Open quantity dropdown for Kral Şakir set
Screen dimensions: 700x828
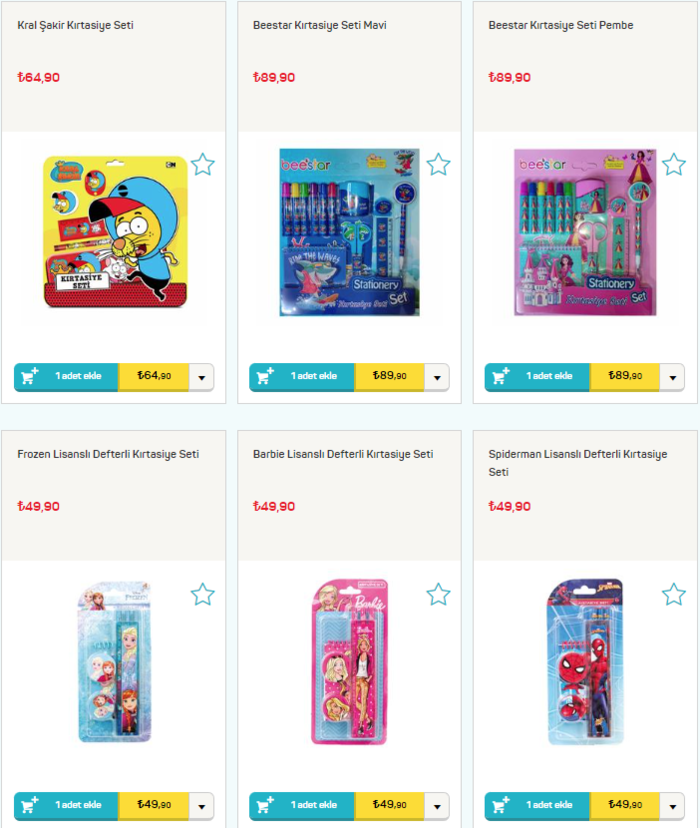point(202,378)
